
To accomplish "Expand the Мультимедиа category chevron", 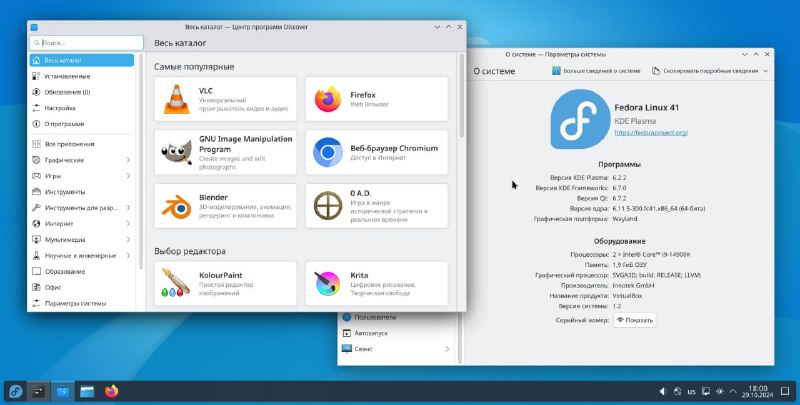I will pos(128,240).
